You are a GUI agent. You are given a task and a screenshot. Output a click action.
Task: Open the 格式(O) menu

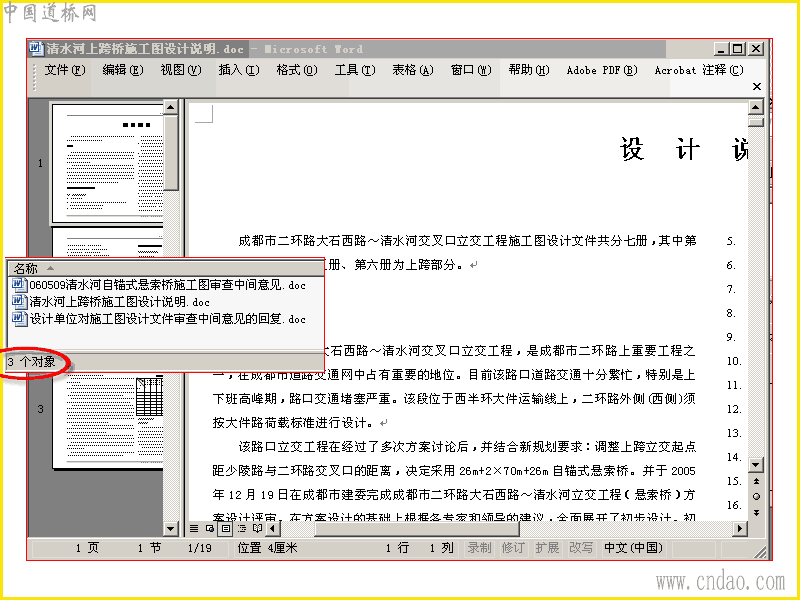pyautogui.click(x=296, y=70)
